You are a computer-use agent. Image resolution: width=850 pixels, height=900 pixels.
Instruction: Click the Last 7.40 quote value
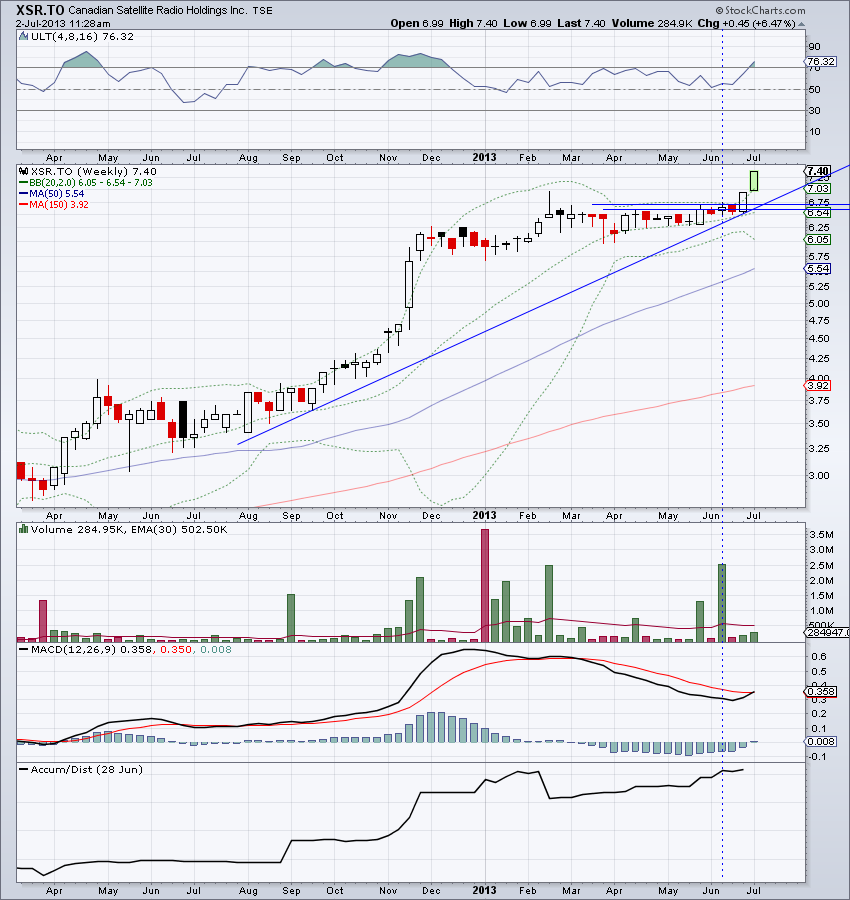(x=581, y=24)
